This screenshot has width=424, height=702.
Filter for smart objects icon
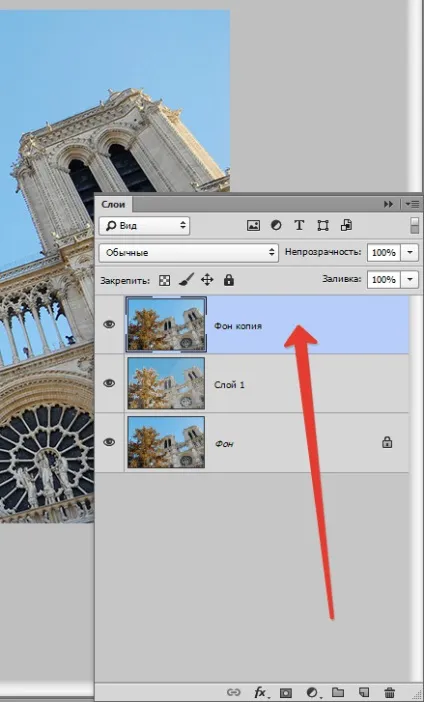pos(347,225)
